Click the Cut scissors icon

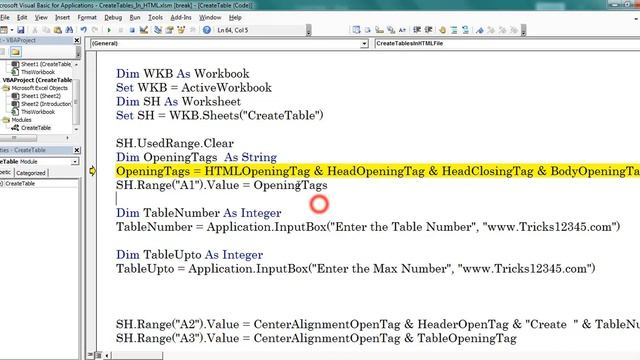click(x=35, y=30)
